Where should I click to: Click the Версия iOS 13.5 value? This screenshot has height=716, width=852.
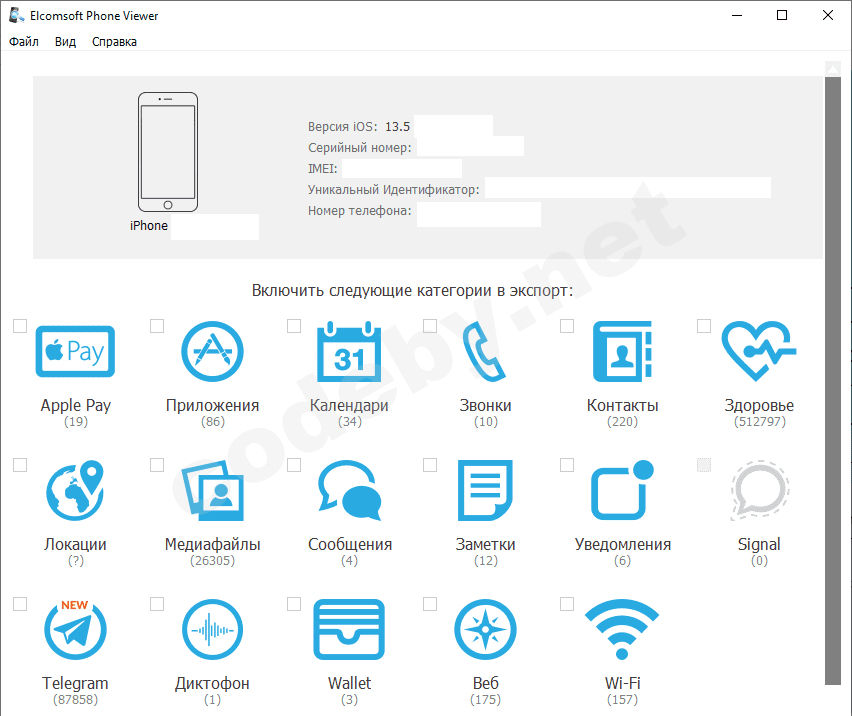point(397,127)
